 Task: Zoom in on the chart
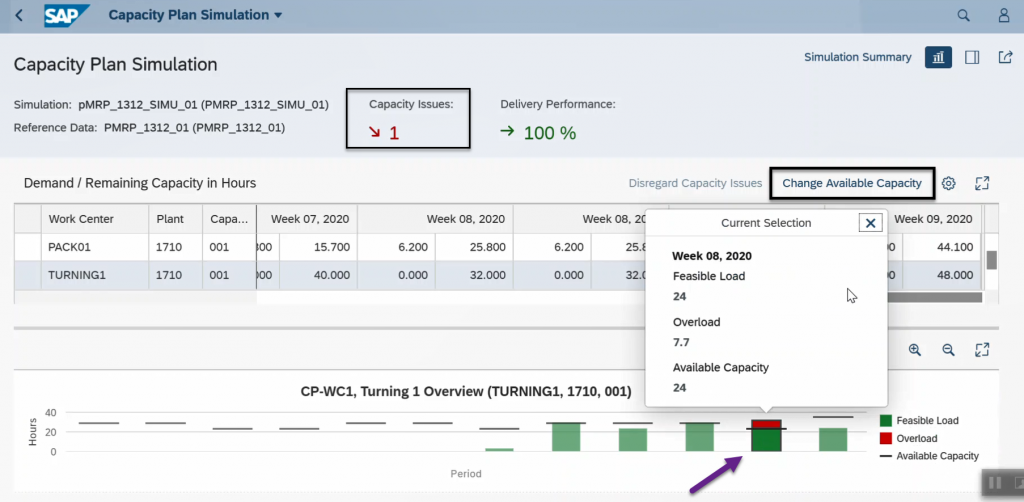(915, 350)
